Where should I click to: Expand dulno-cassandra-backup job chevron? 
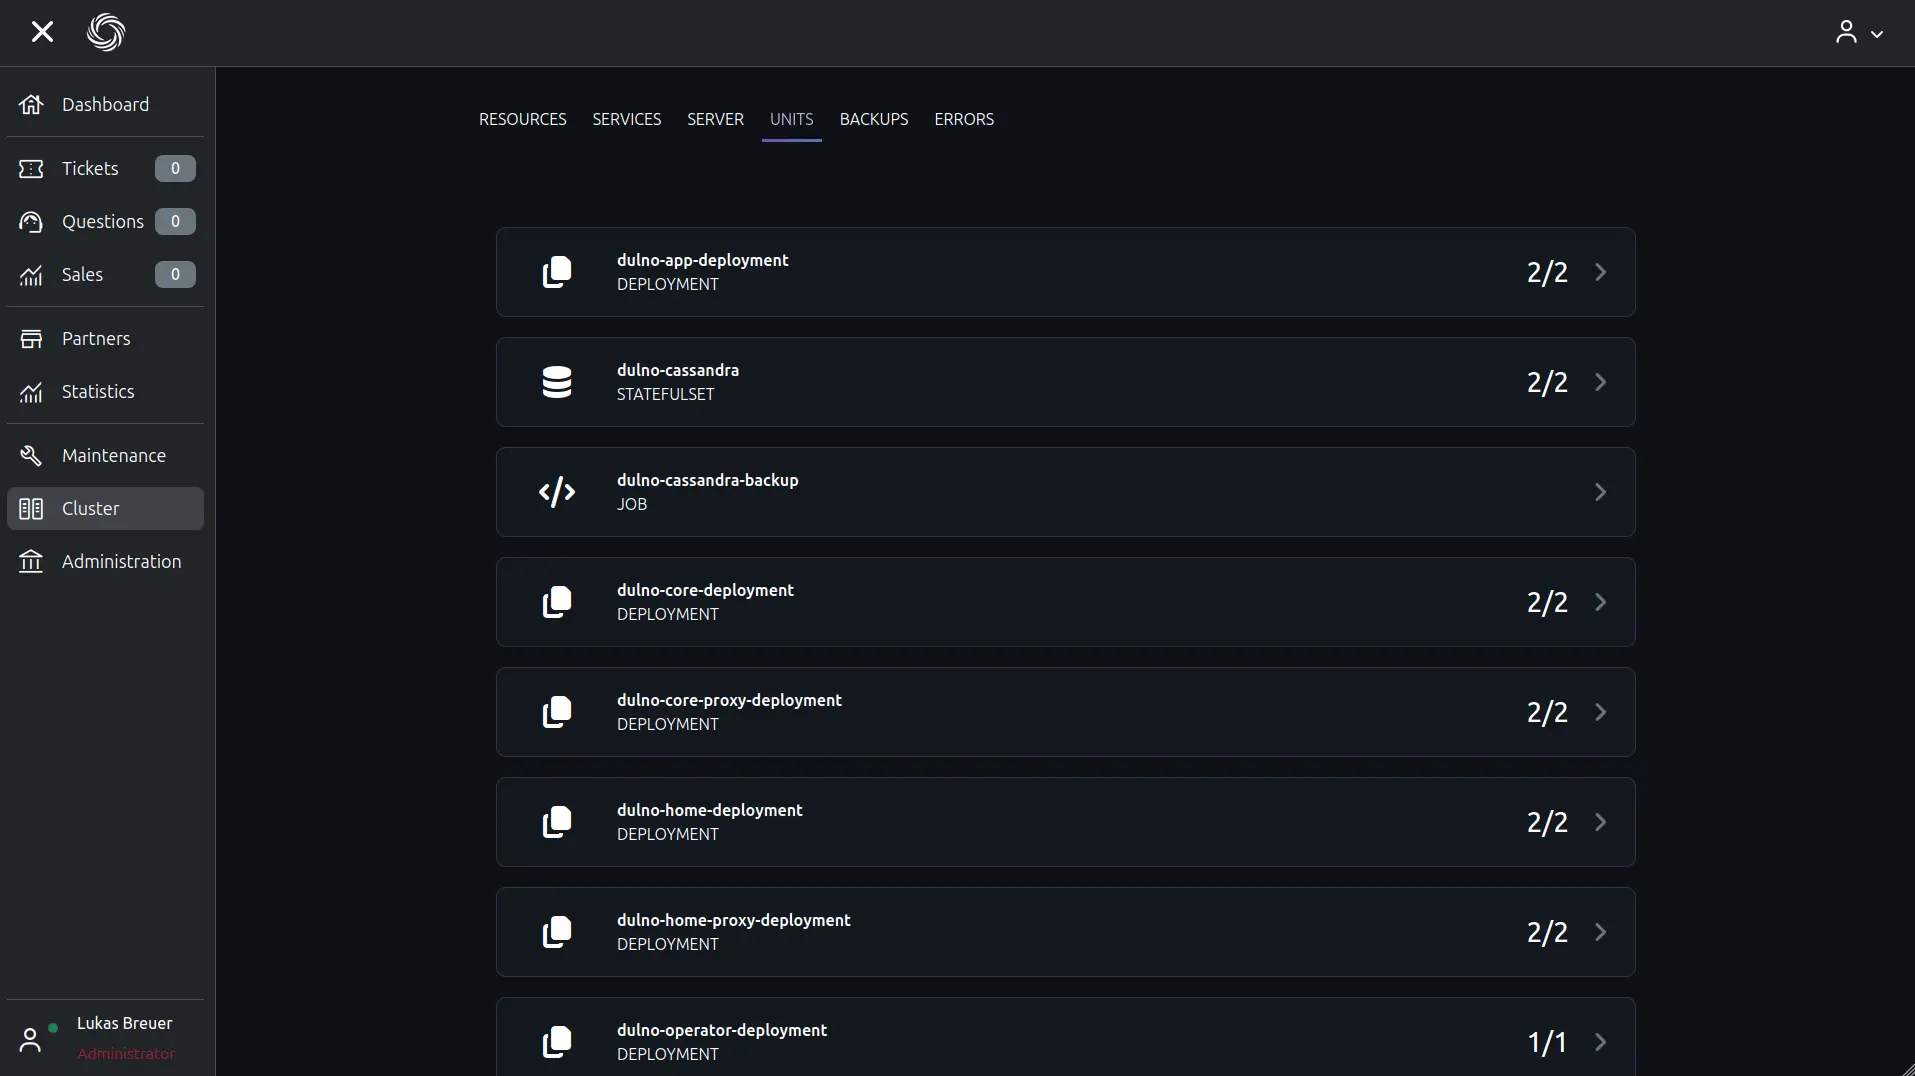(x=1600, y=492)
